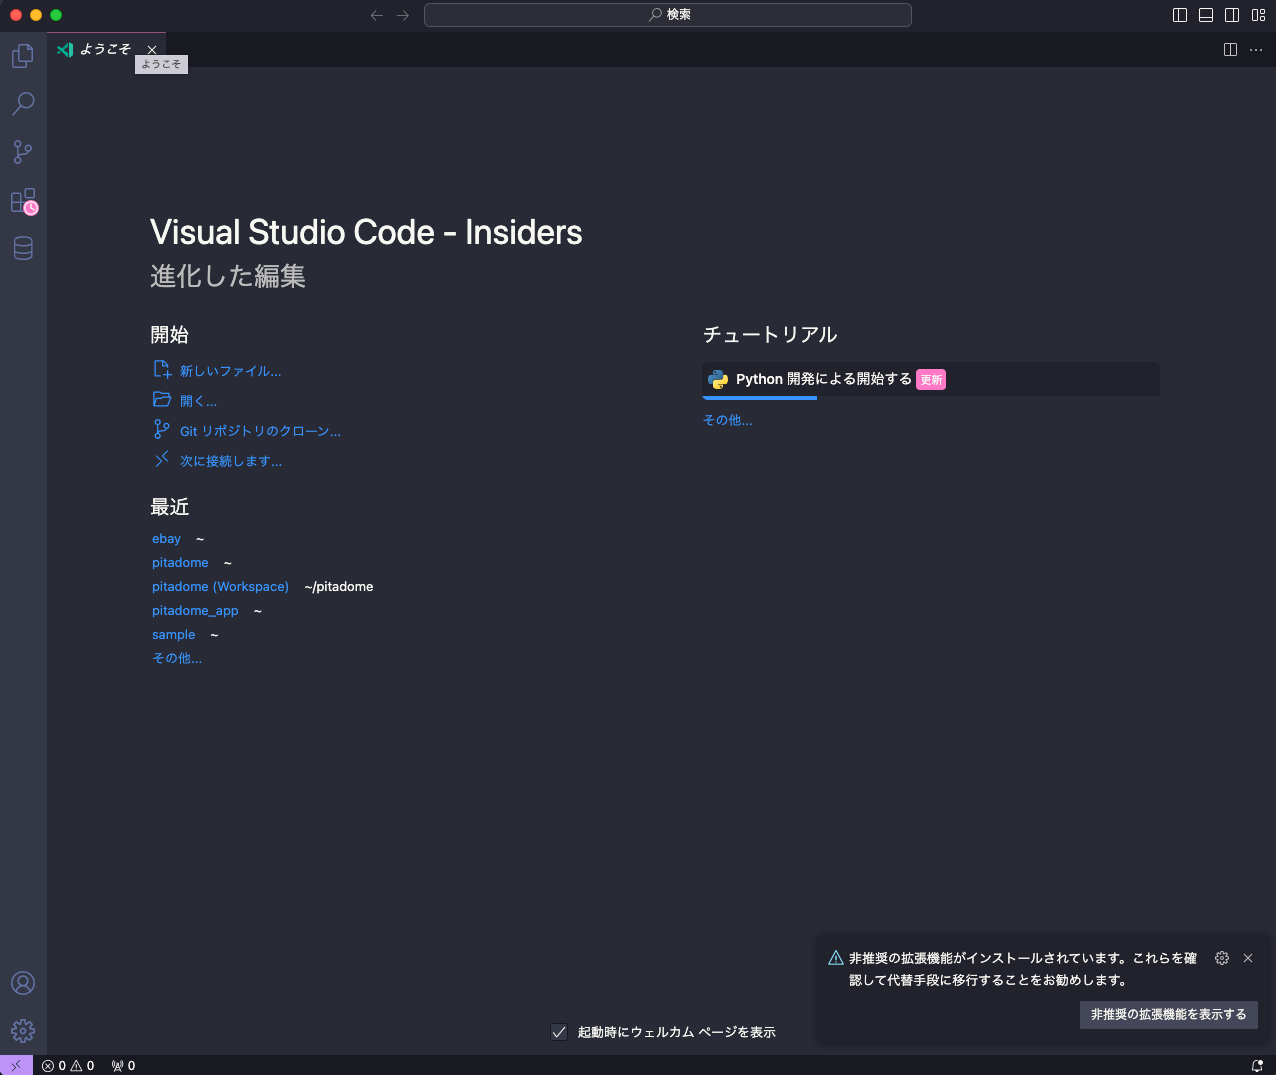1276x1075 pixels.
Task: Open the notification gear settings icon
Action: click(x=1222, y=958)
